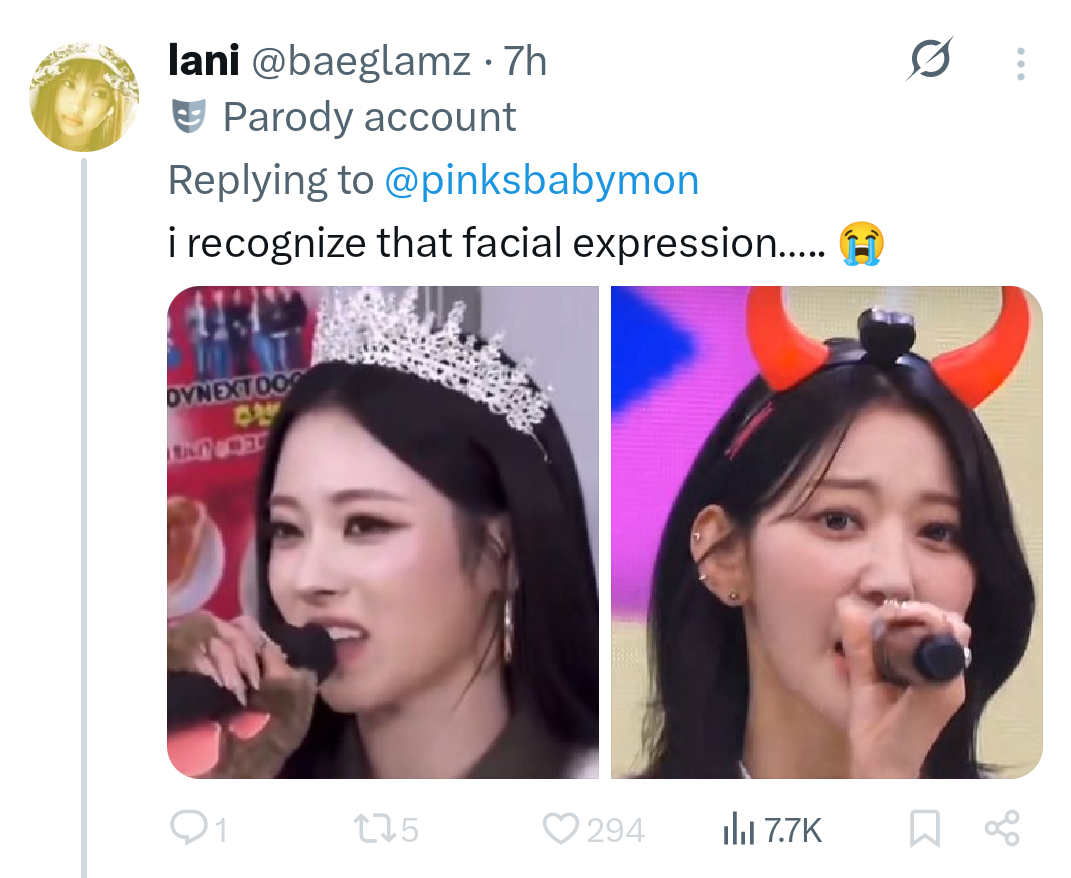Image resolution: width=1071 pixels, height=878 pixels.
Task: Open the parody account mask icon
Action: [189, 115]
